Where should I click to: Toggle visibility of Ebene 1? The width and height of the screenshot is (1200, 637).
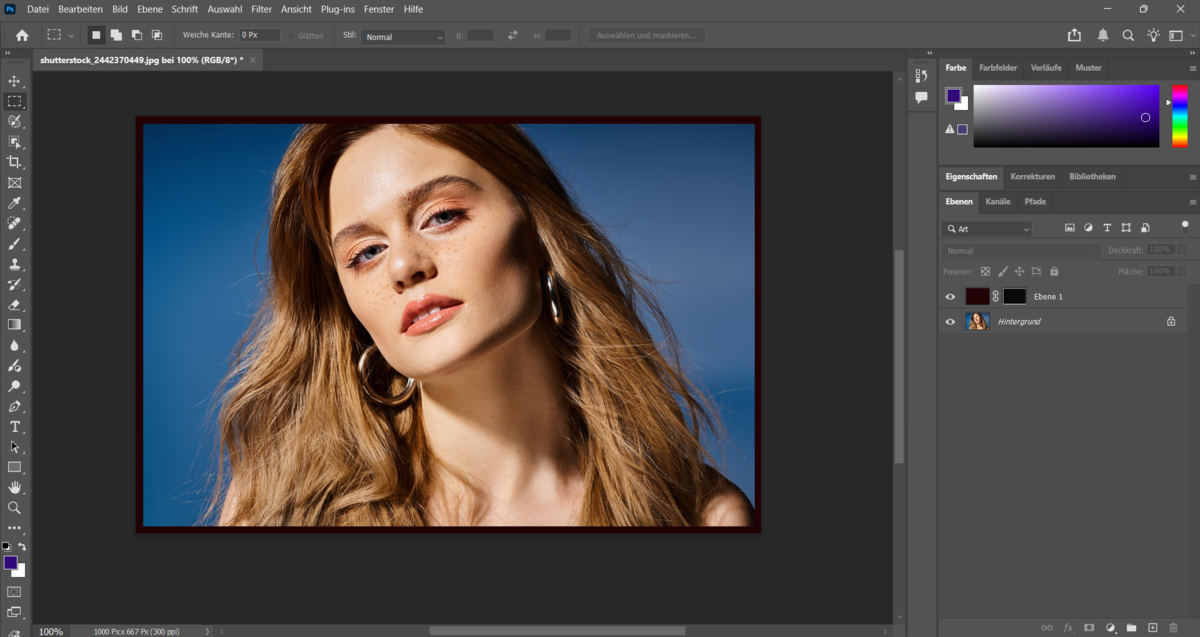tap(949, 296)
